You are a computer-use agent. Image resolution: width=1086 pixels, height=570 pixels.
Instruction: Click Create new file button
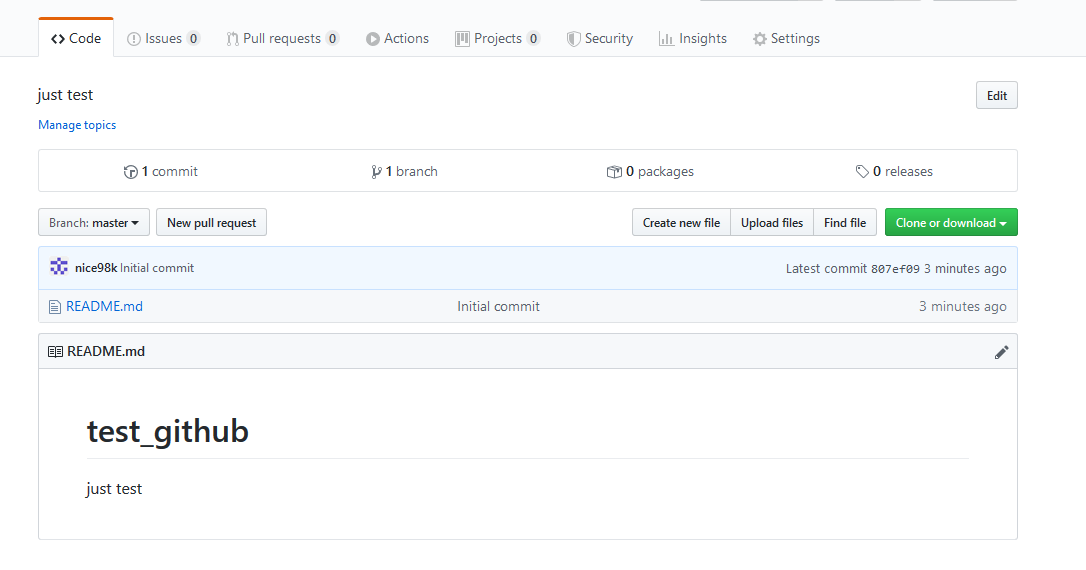click(x=682, y=222)
